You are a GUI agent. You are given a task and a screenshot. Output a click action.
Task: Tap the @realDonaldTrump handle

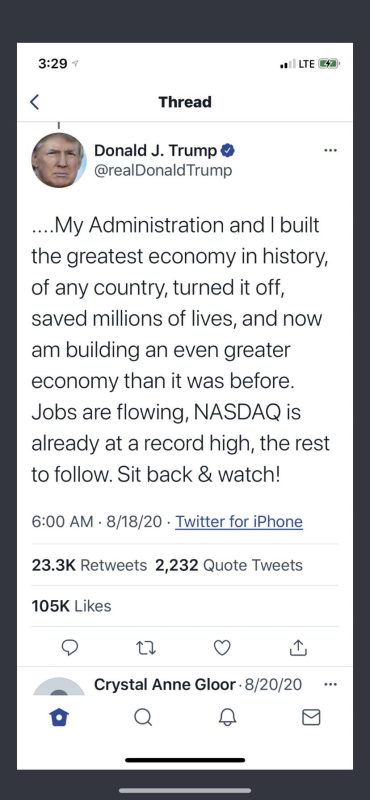click(163, 170)
